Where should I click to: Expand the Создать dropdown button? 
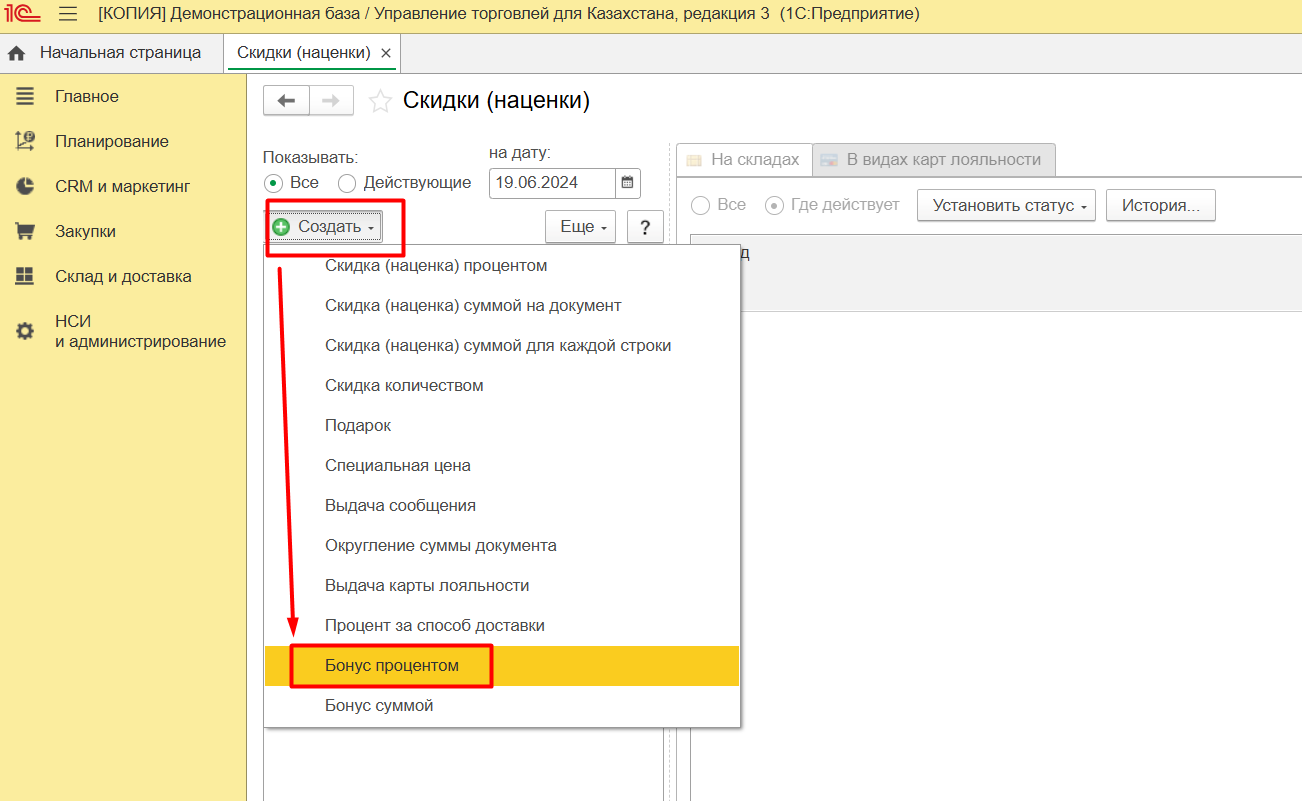tap(325, 227)
